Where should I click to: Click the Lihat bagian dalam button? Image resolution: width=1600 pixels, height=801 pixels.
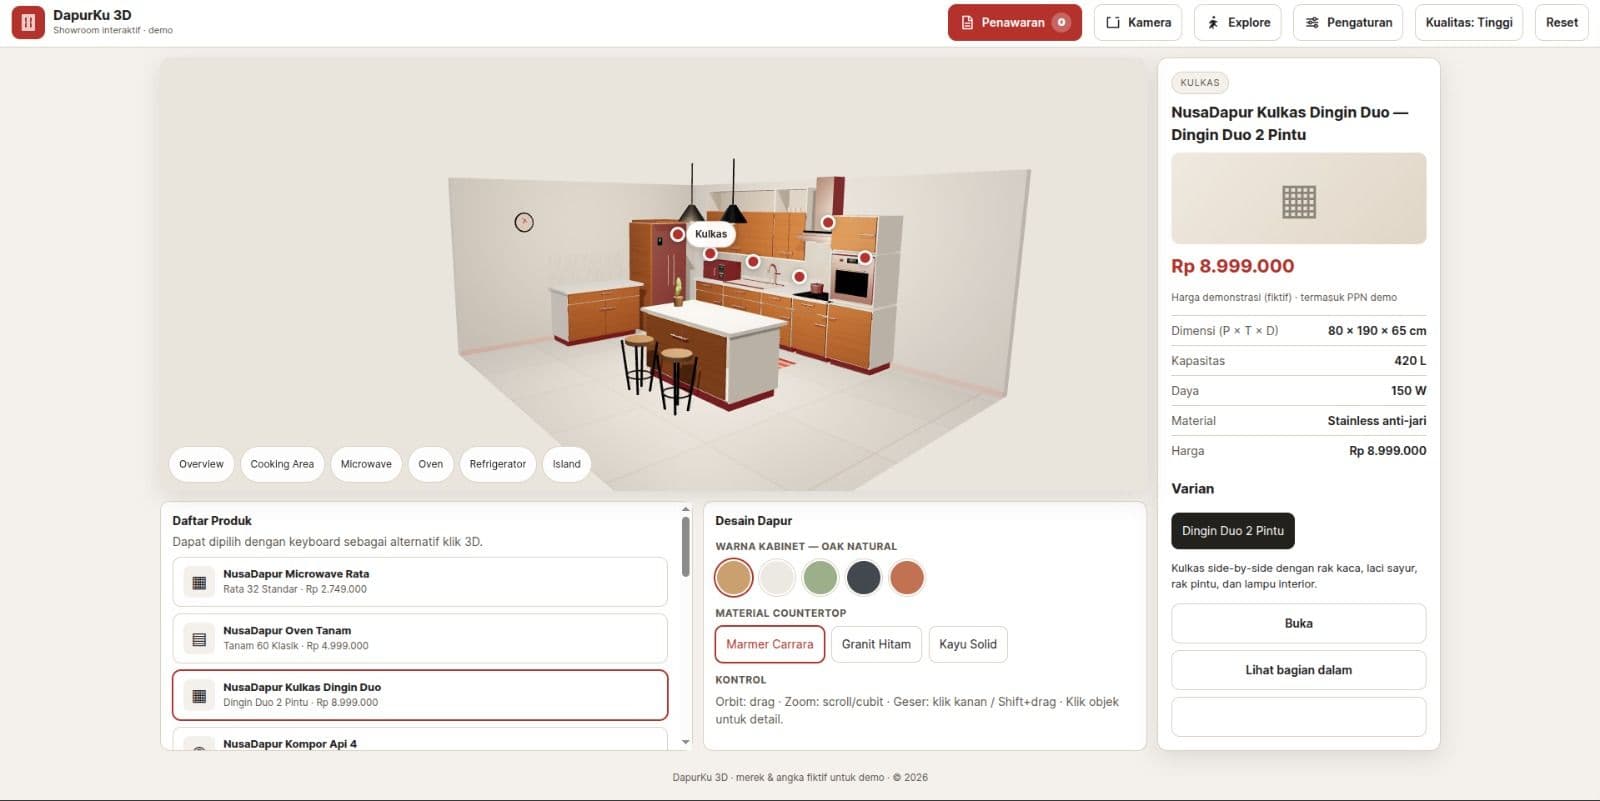(x=1299, y=670)
